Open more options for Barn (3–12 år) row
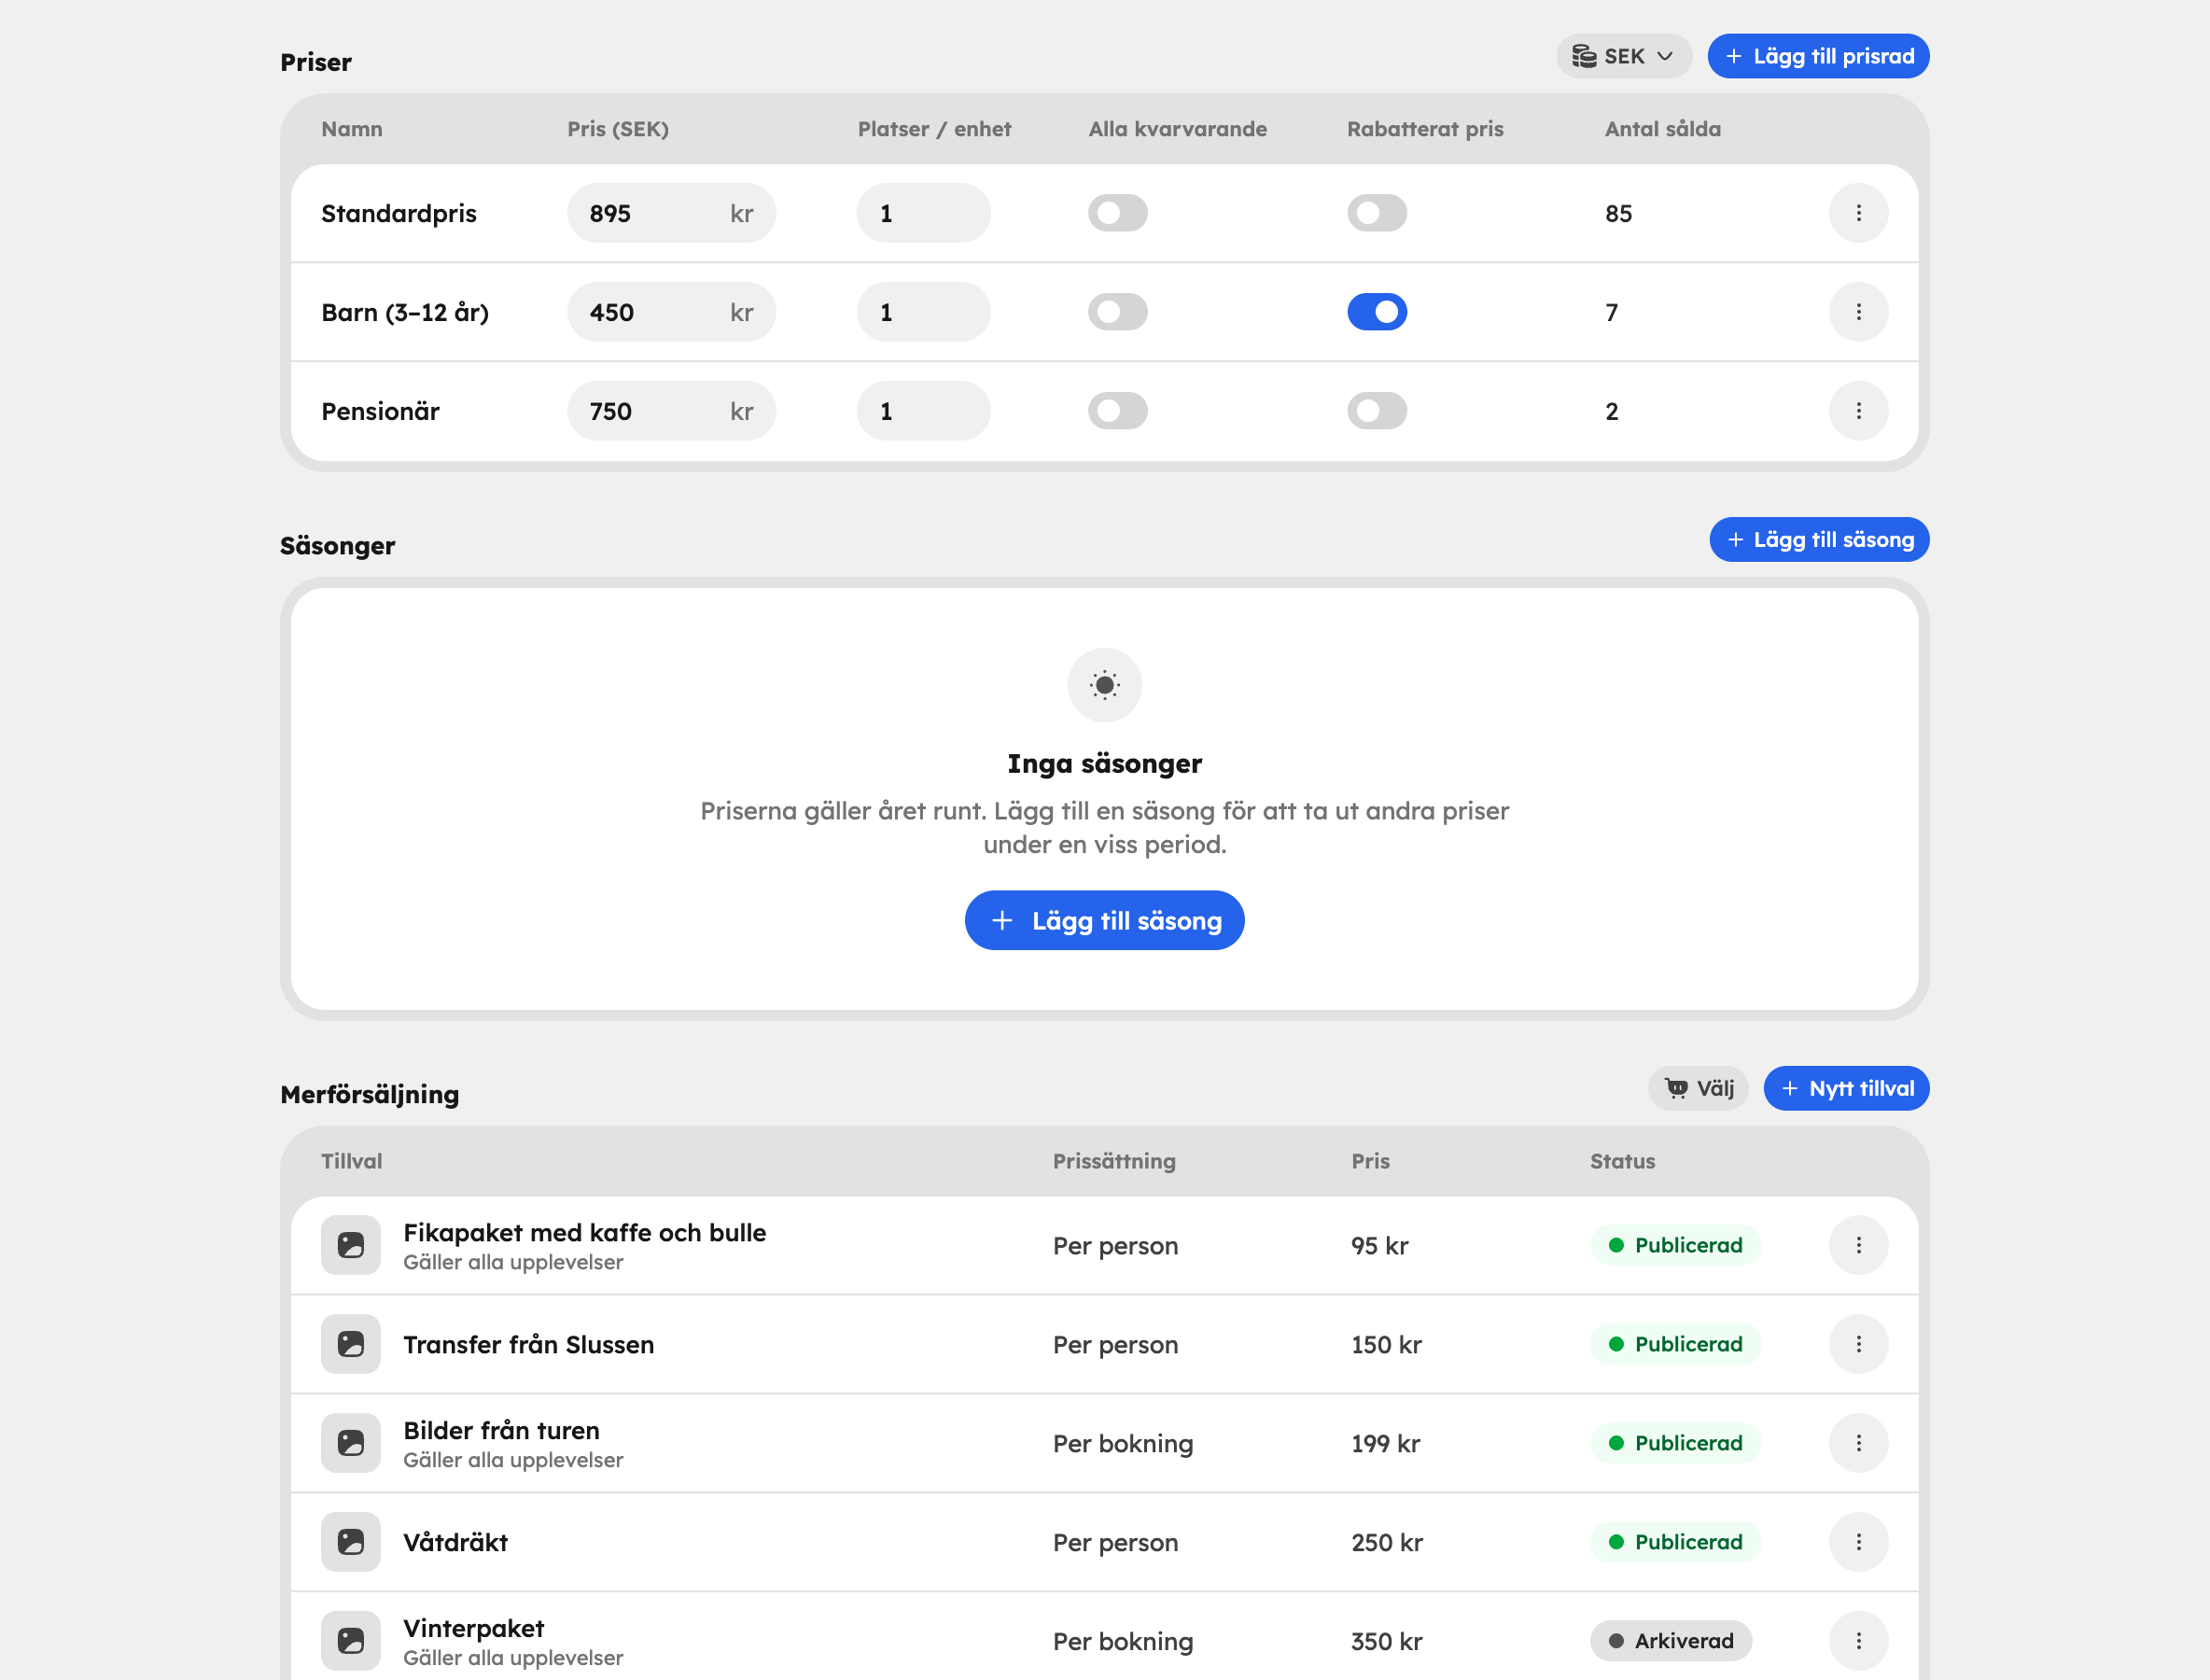Image resolution: width=2210 pixels, height=1680 pixels. tap(1858, 312)
